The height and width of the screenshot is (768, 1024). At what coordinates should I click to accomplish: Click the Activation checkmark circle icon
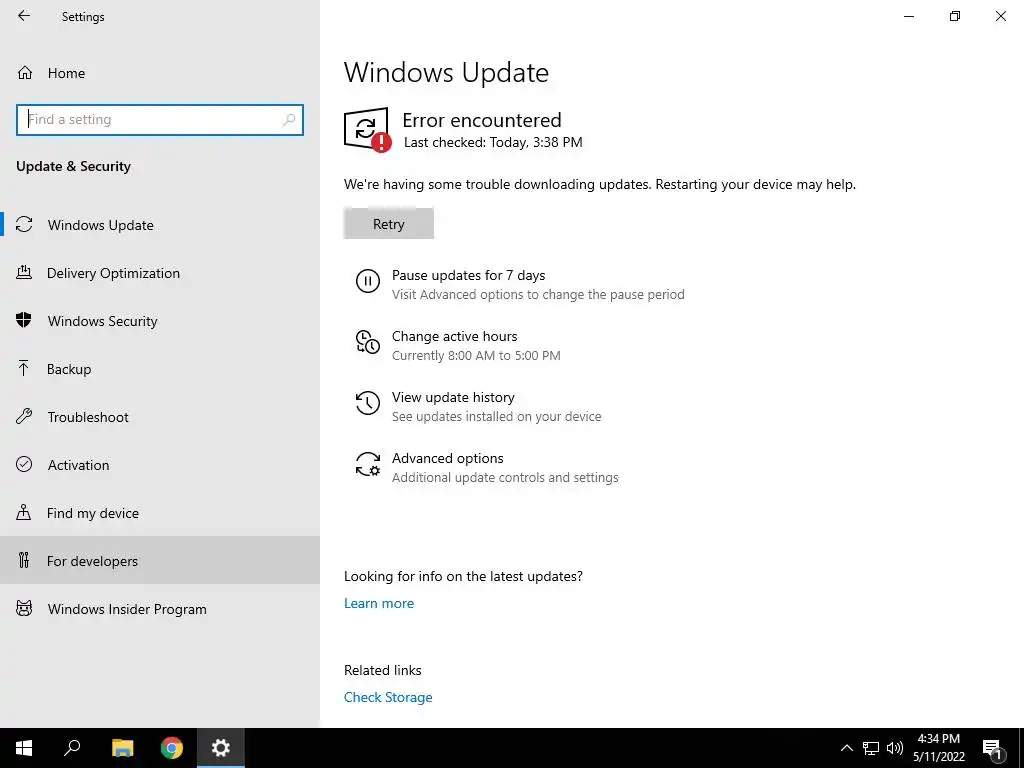point(24,464)
